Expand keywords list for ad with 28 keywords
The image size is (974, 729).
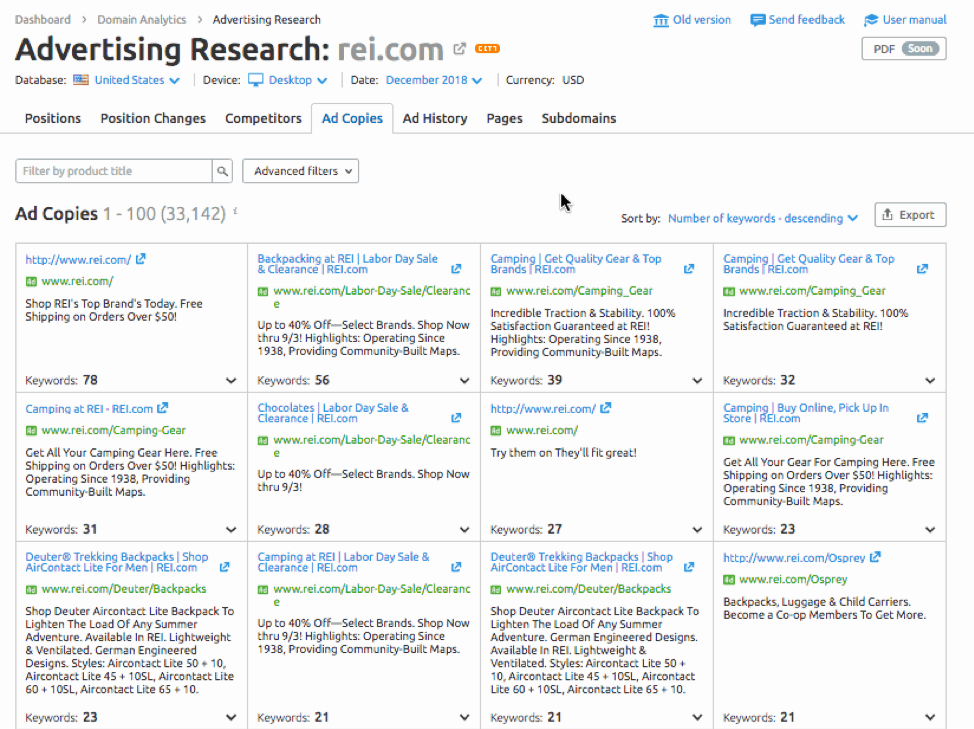[464, 530]
